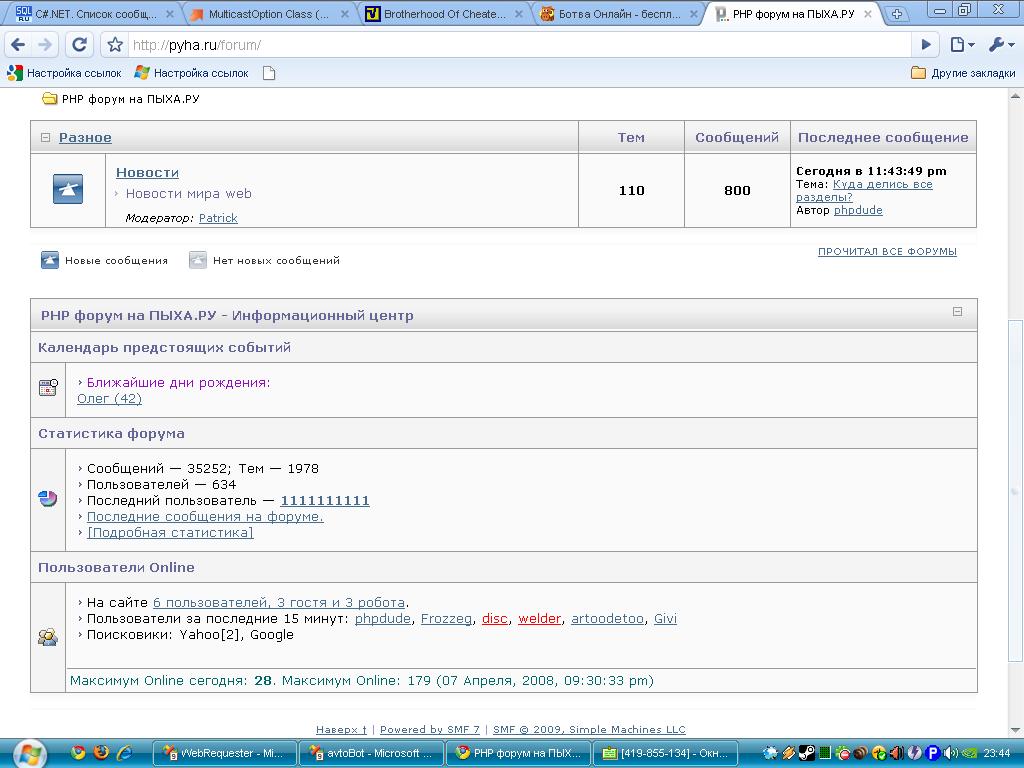Click the vertical page scrollbar thumb
The height and width of the screenshot is (768, 1024).
pyautogui.click(x=1016, y=490)
